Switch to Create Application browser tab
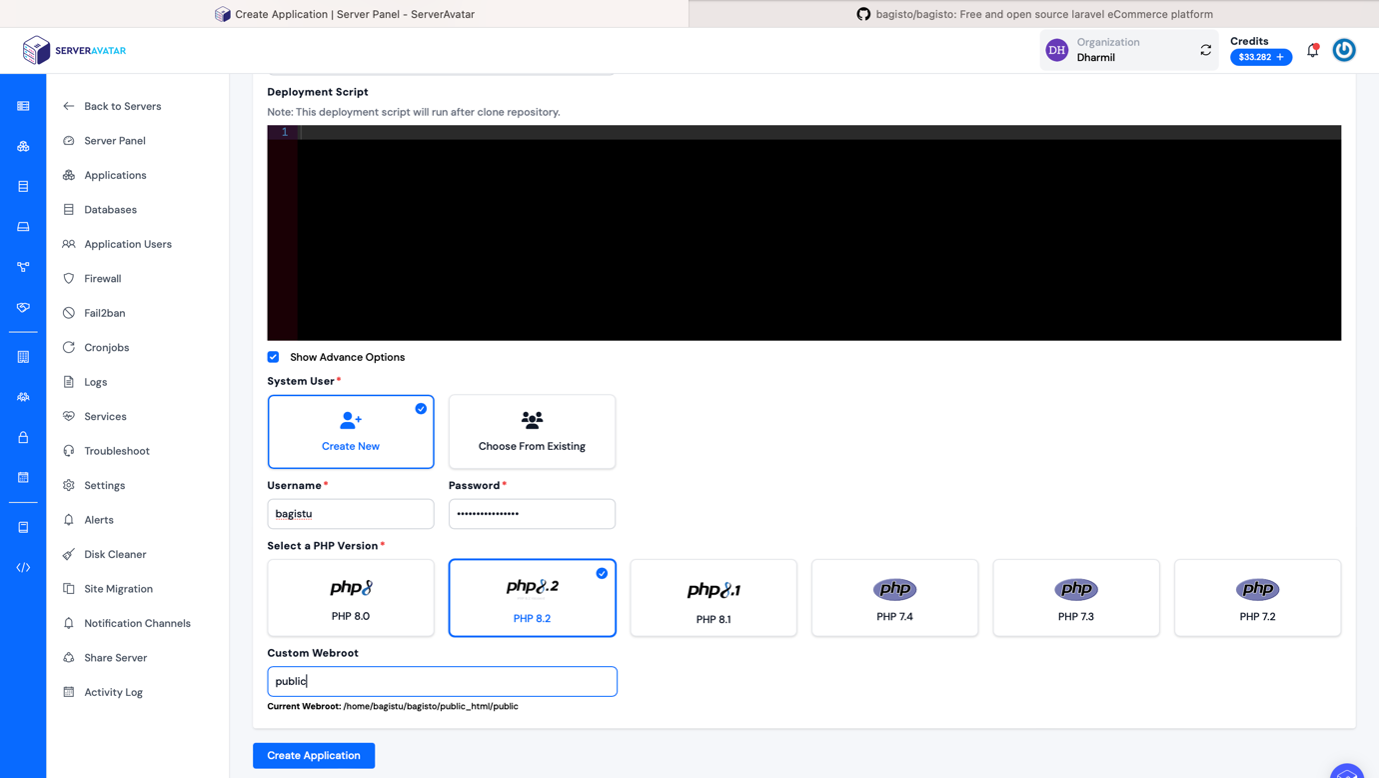The image size is (1384, 782). pos(346,14)
